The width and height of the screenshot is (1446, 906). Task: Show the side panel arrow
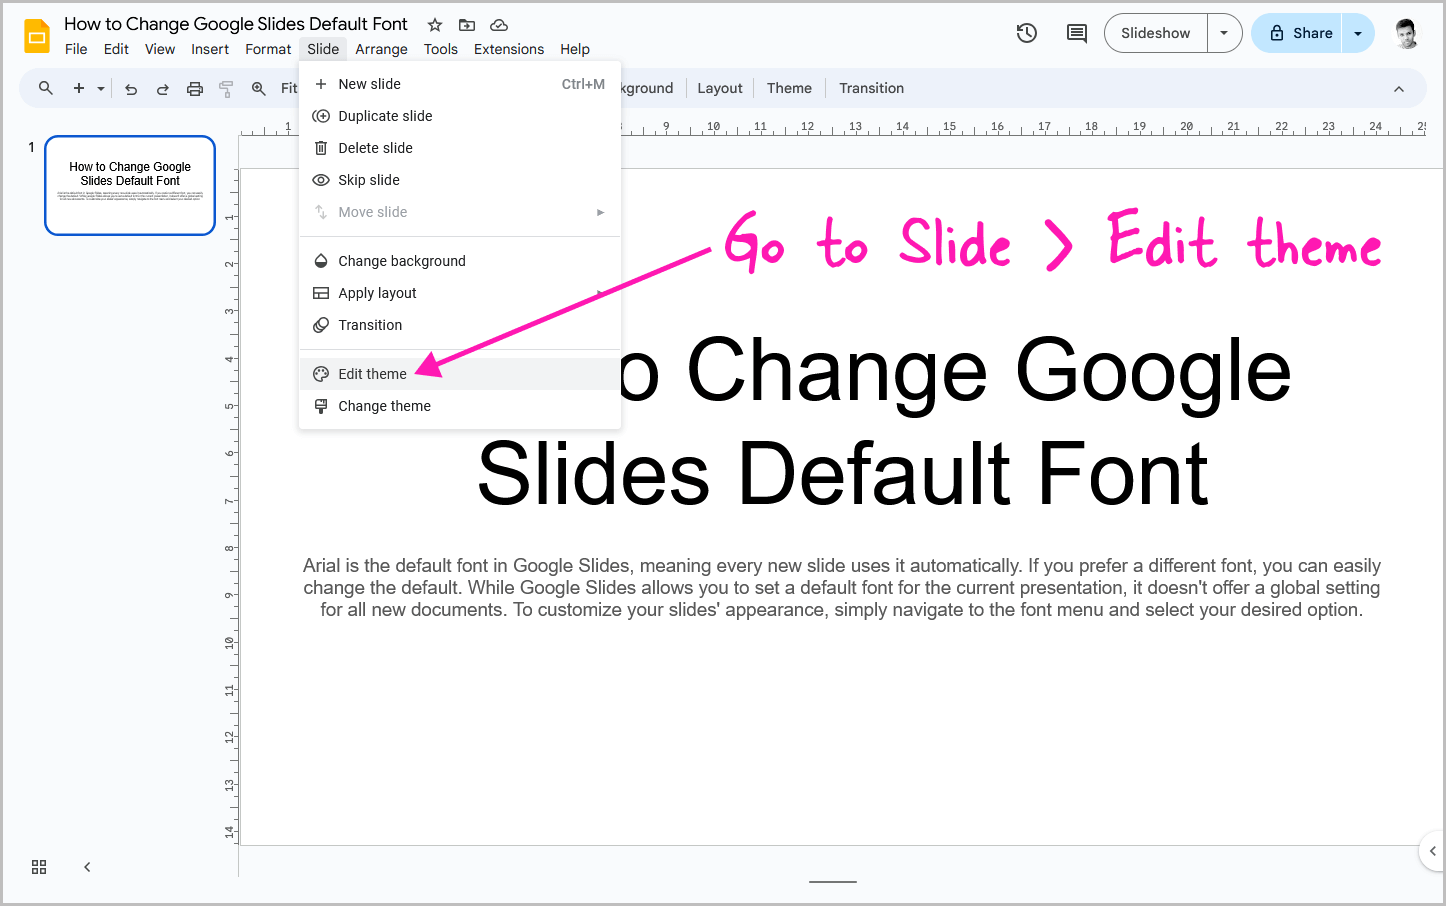(1432, 851)
